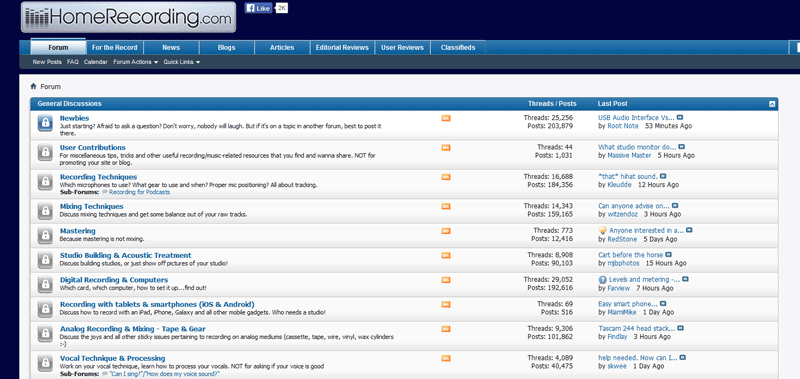Click the Recording Techniques forum status icon
800x379 pixels.
click(45, 182)
